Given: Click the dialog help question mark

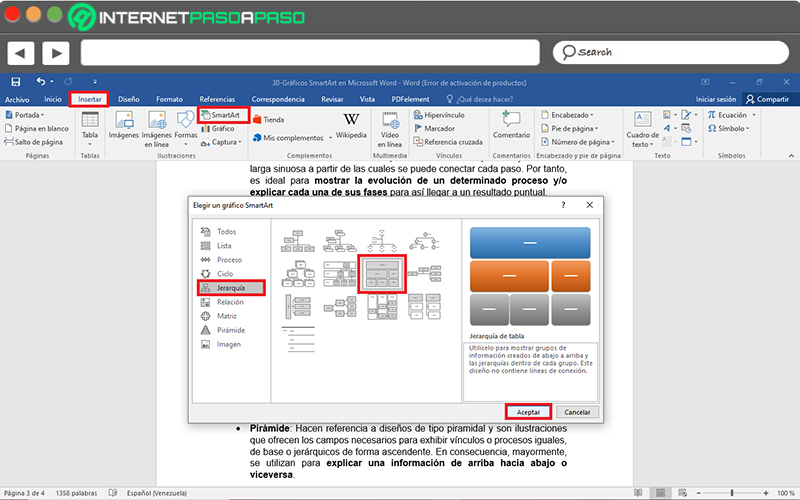Looking at the screenshot, I should [x=563, y=205].
